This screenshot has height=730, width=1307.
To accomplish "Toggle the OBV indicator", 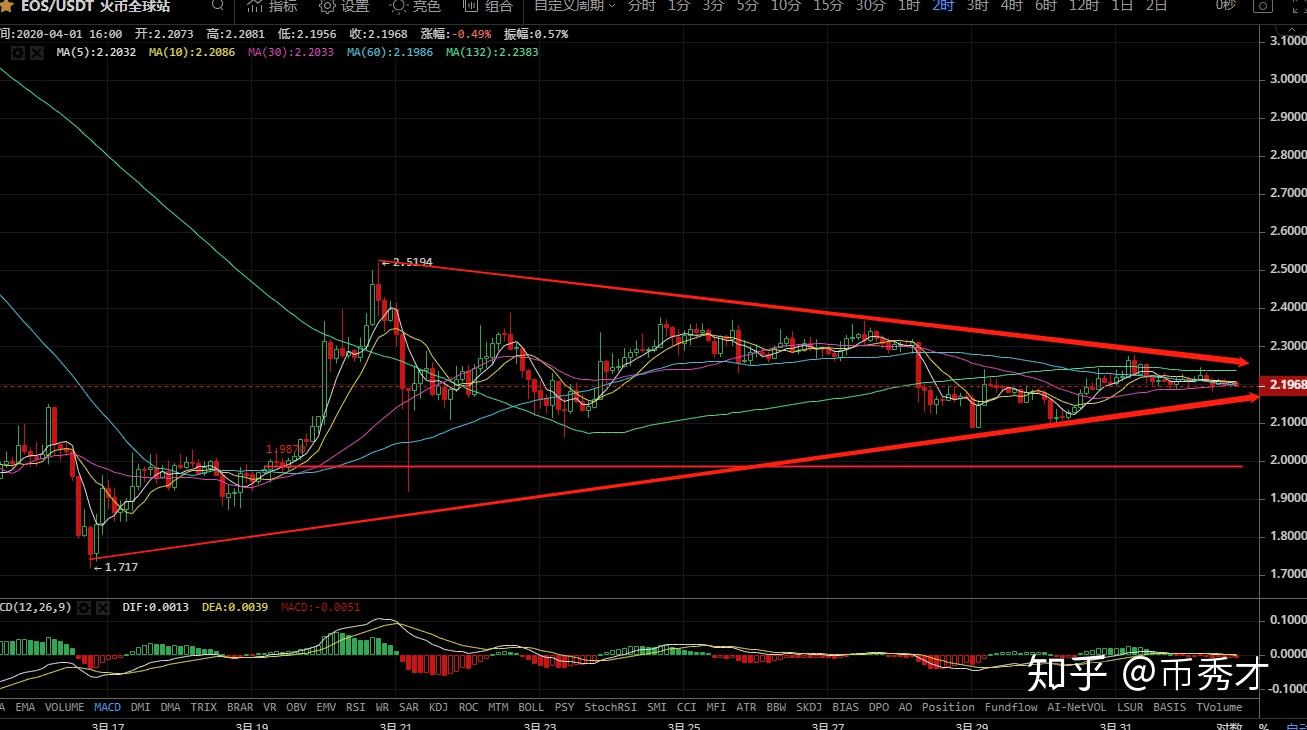I will 296,707.
